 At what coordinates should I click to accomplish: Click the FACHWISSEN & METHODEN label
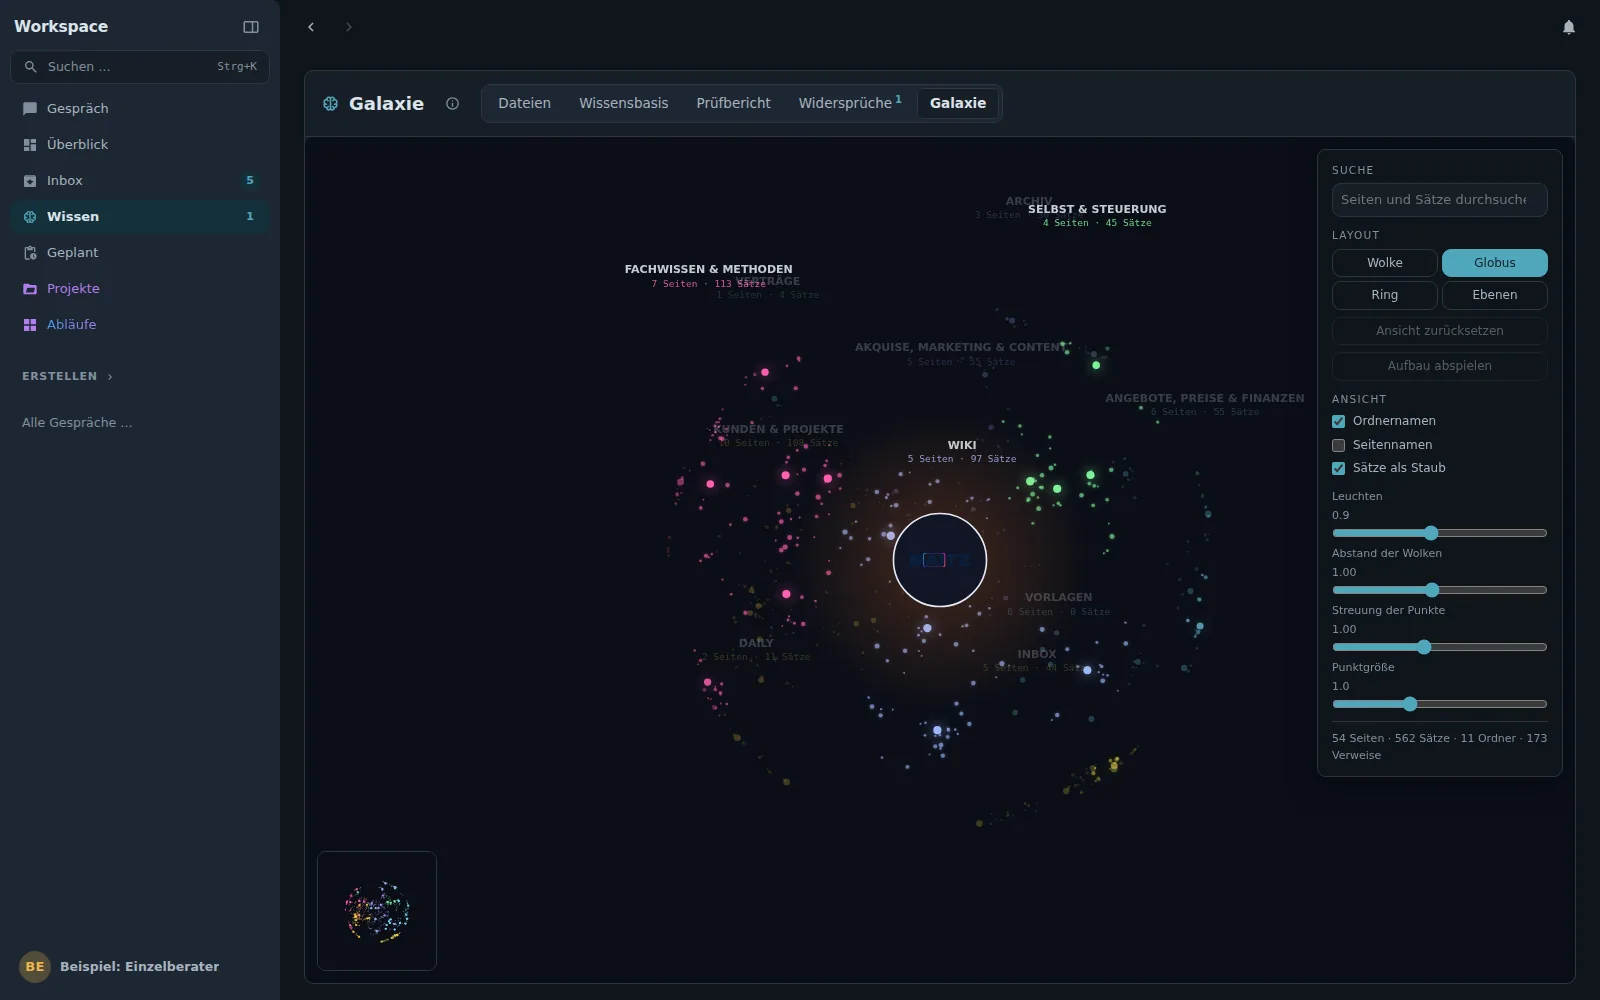pyautogui.click(x=708, y=269)
